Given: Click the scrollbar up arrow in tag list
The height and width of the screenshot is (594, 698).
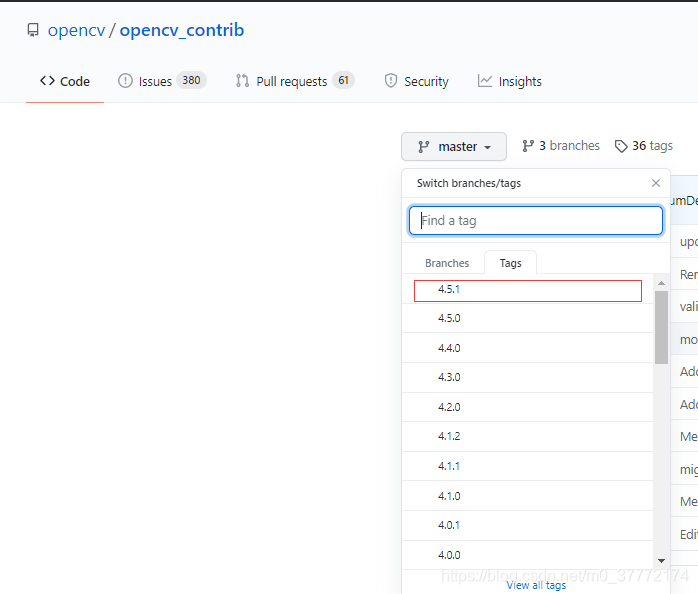Looking at the screenshot, I should tap(661, 283).
